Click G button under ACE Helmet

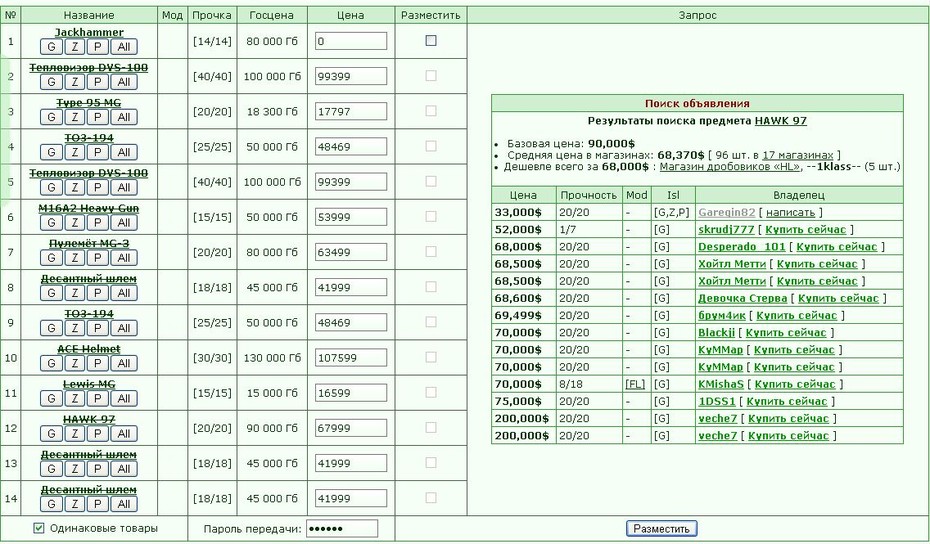click(x=52, y=363)
